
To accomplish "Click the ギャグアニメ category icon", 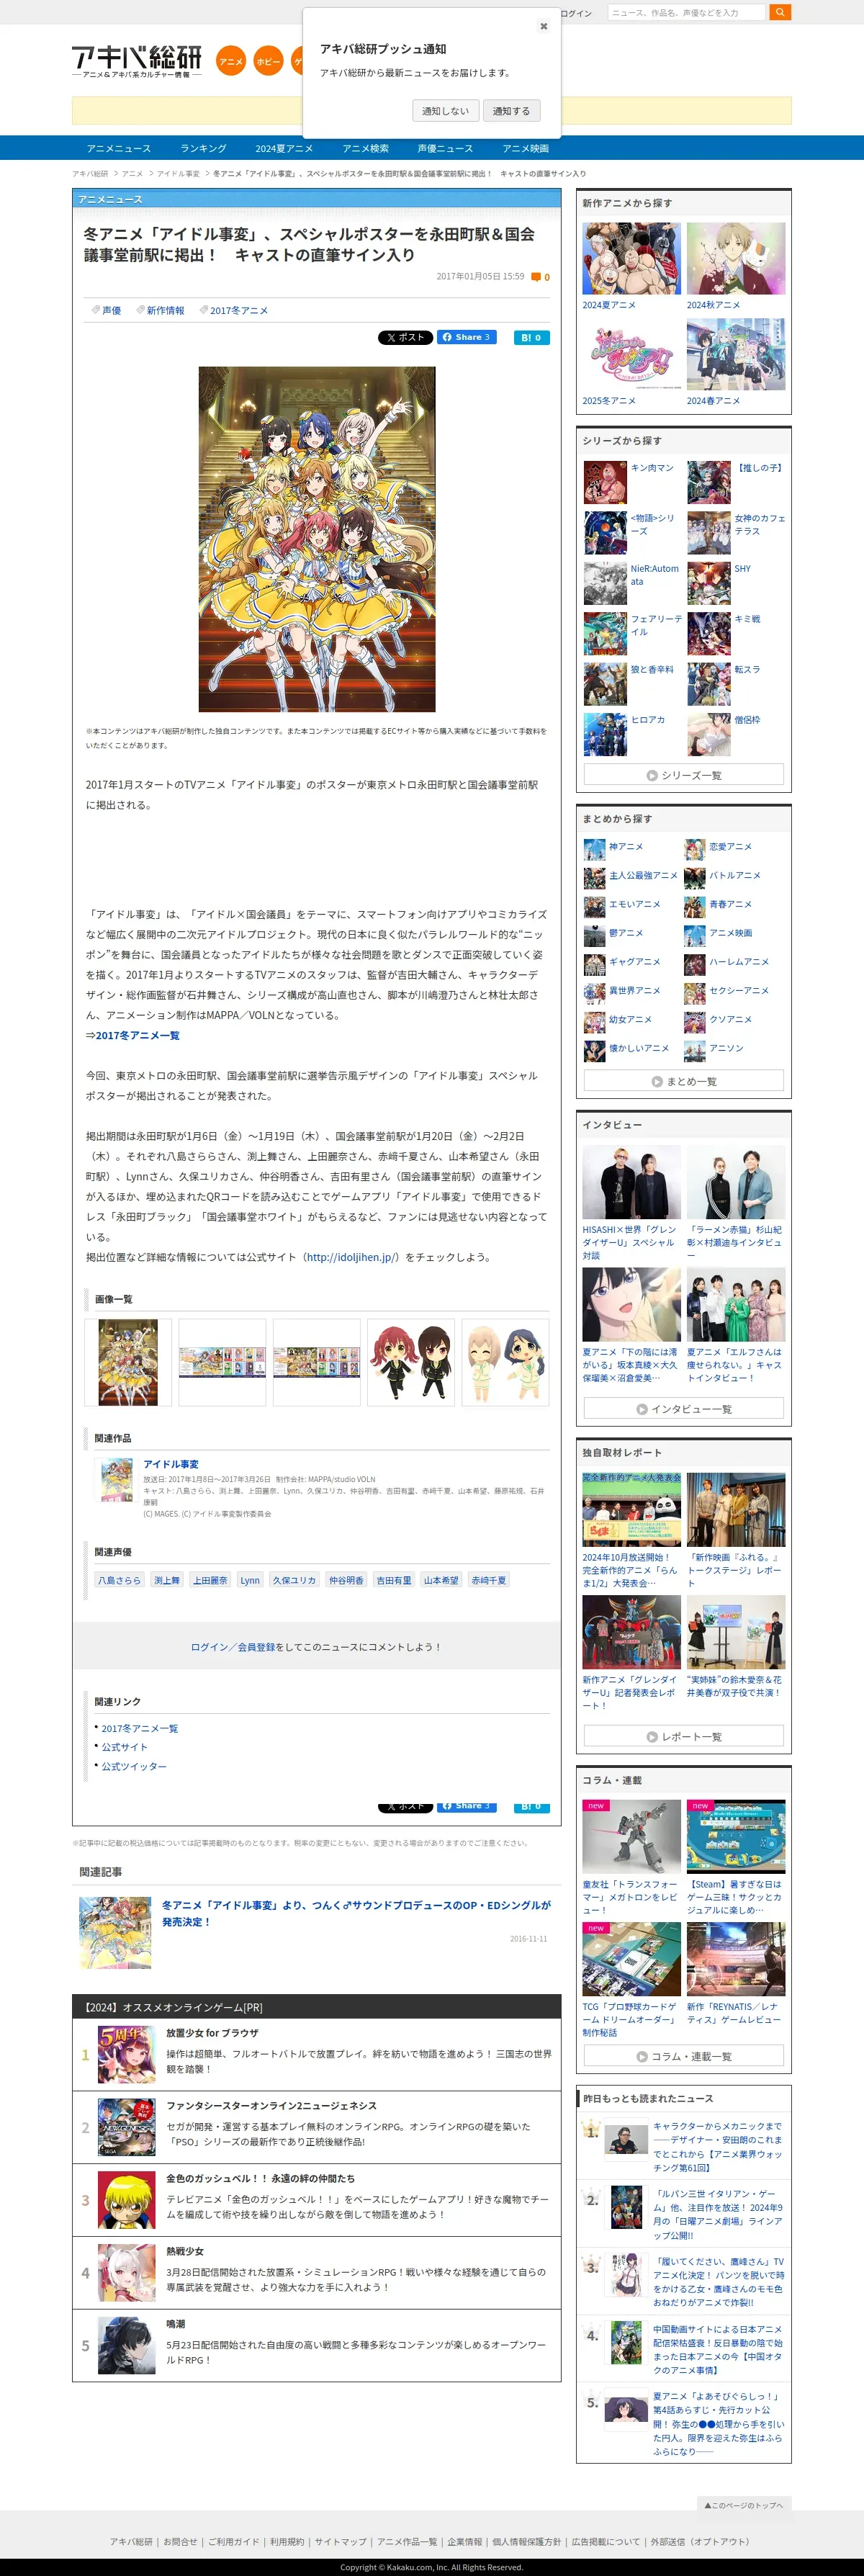I will point(594,964).
